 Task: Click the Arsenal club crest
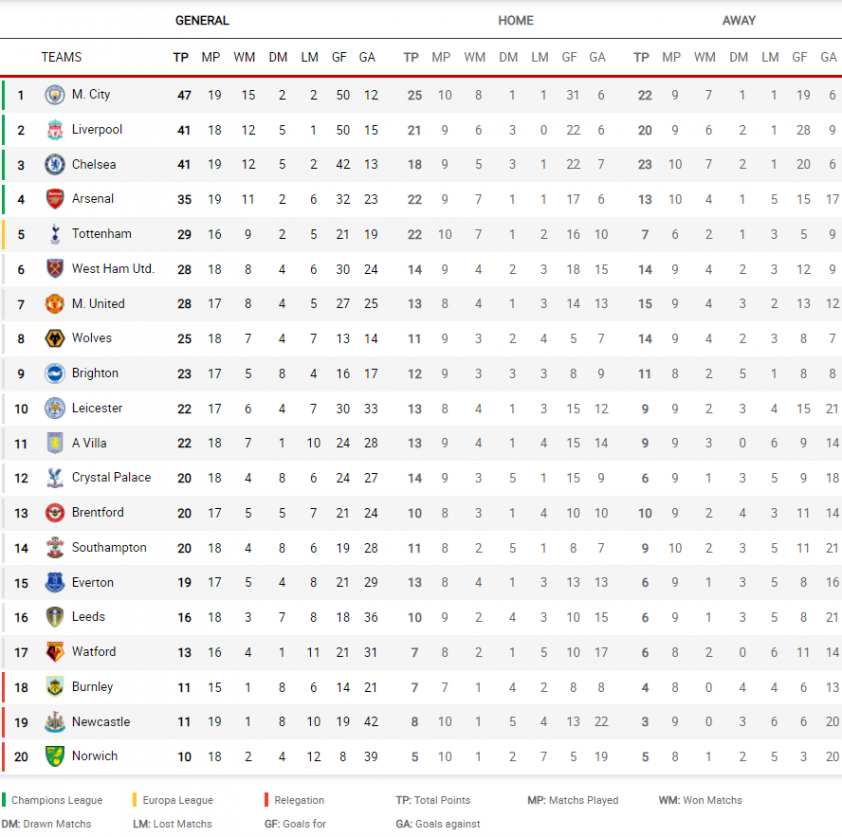[x=55, y=199]
